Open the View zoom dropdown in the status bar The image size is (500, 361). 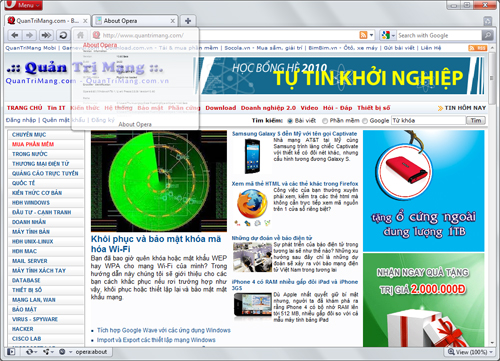click(x=491, y=352)
